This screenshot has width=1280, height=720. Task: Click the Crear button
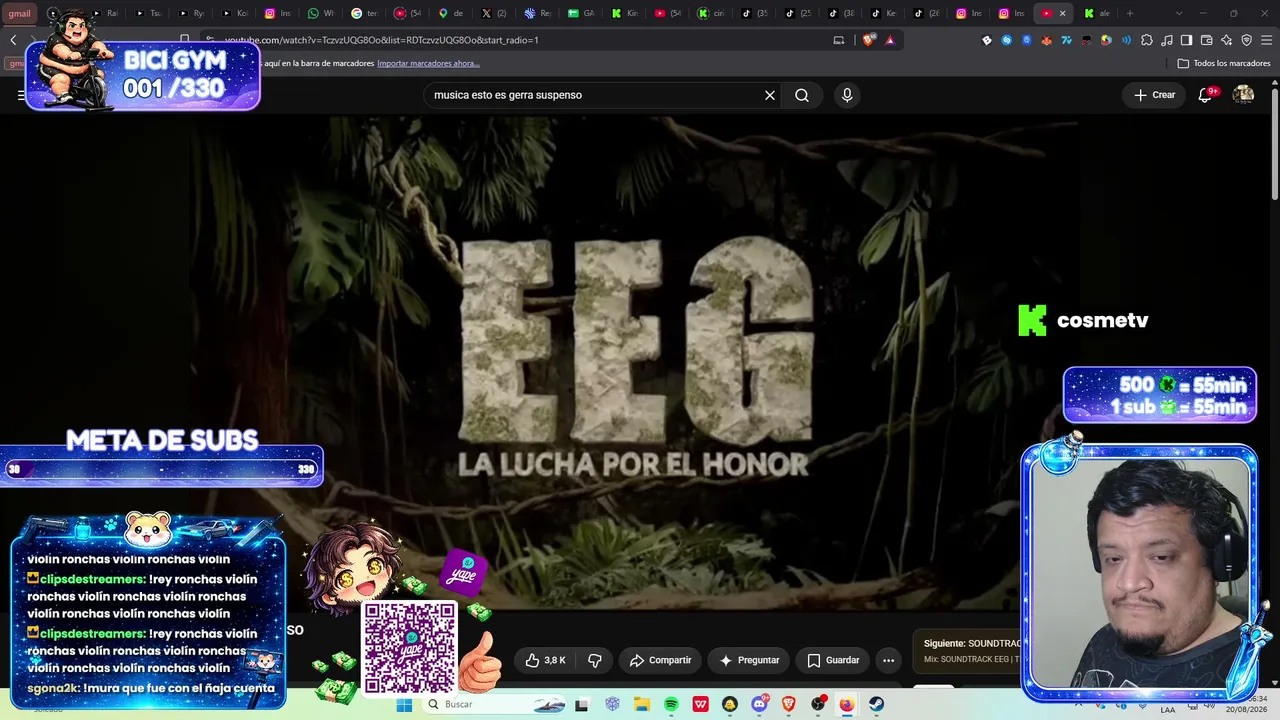(1154, 95)
